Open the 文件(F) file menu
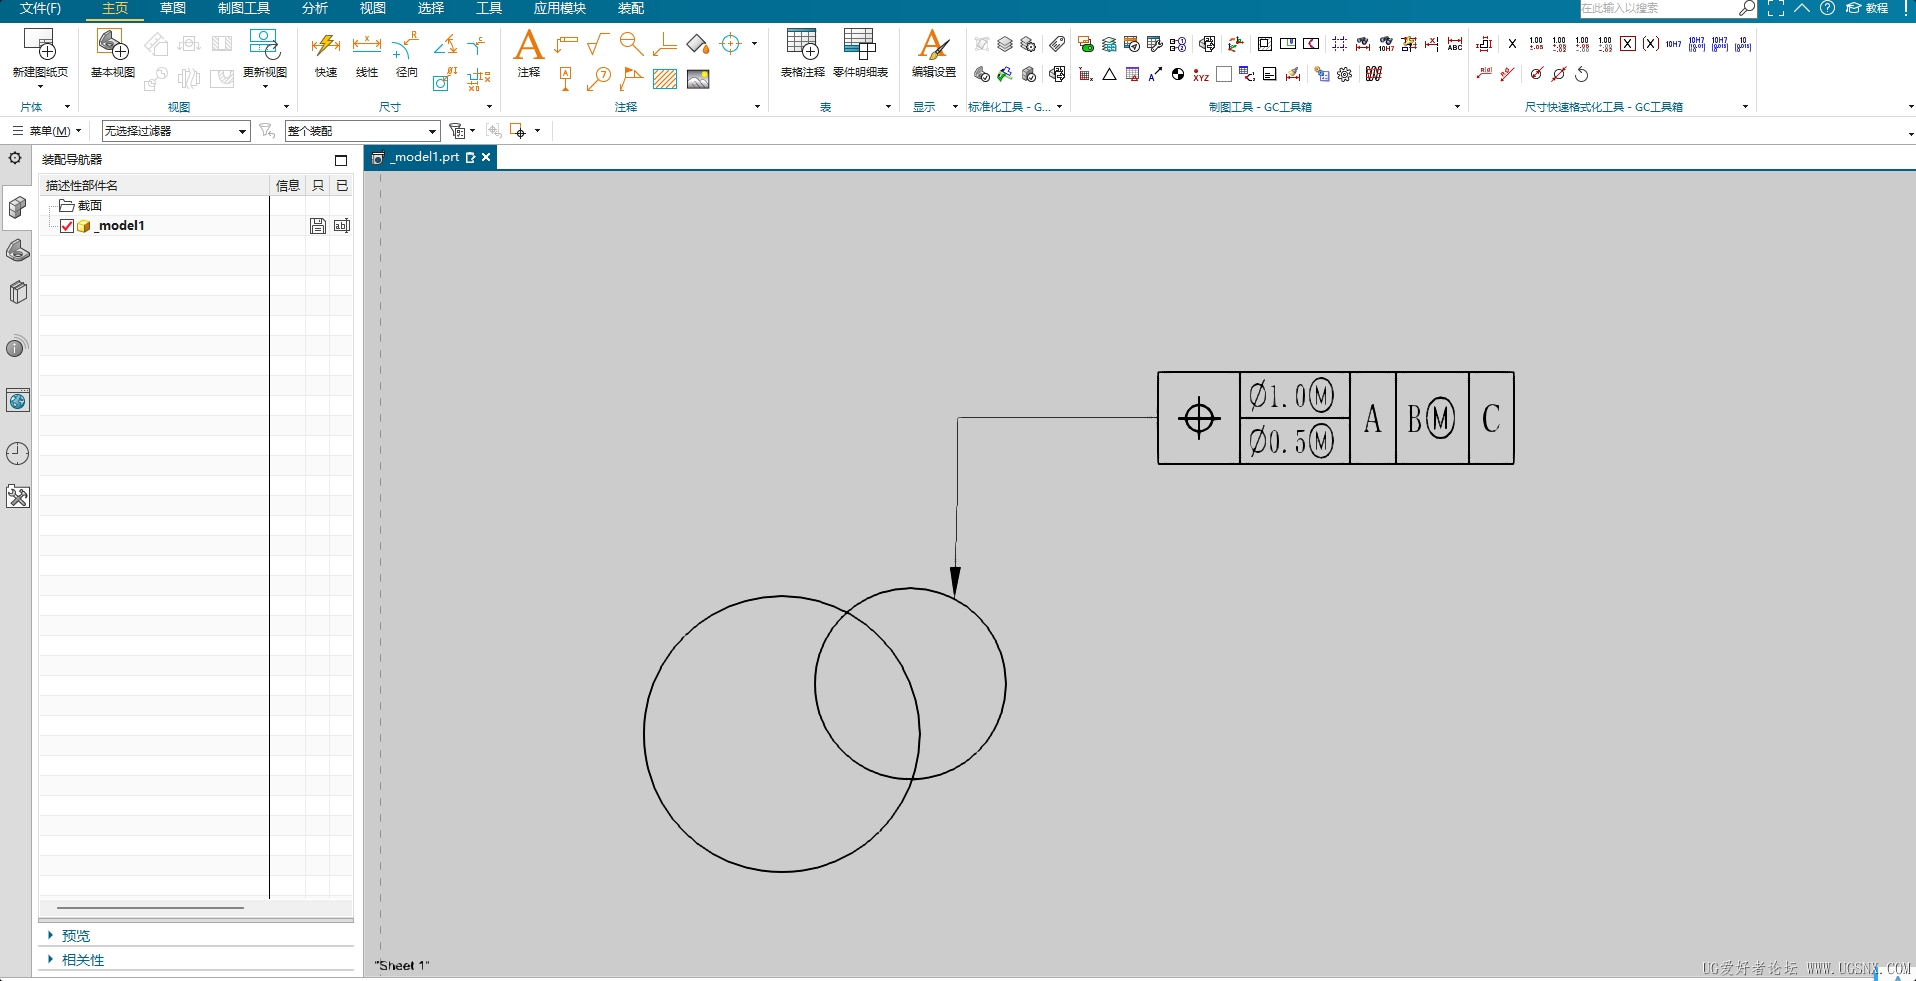Image resolution: width=1916 pixels, height=981 pixels. [40, 9]
